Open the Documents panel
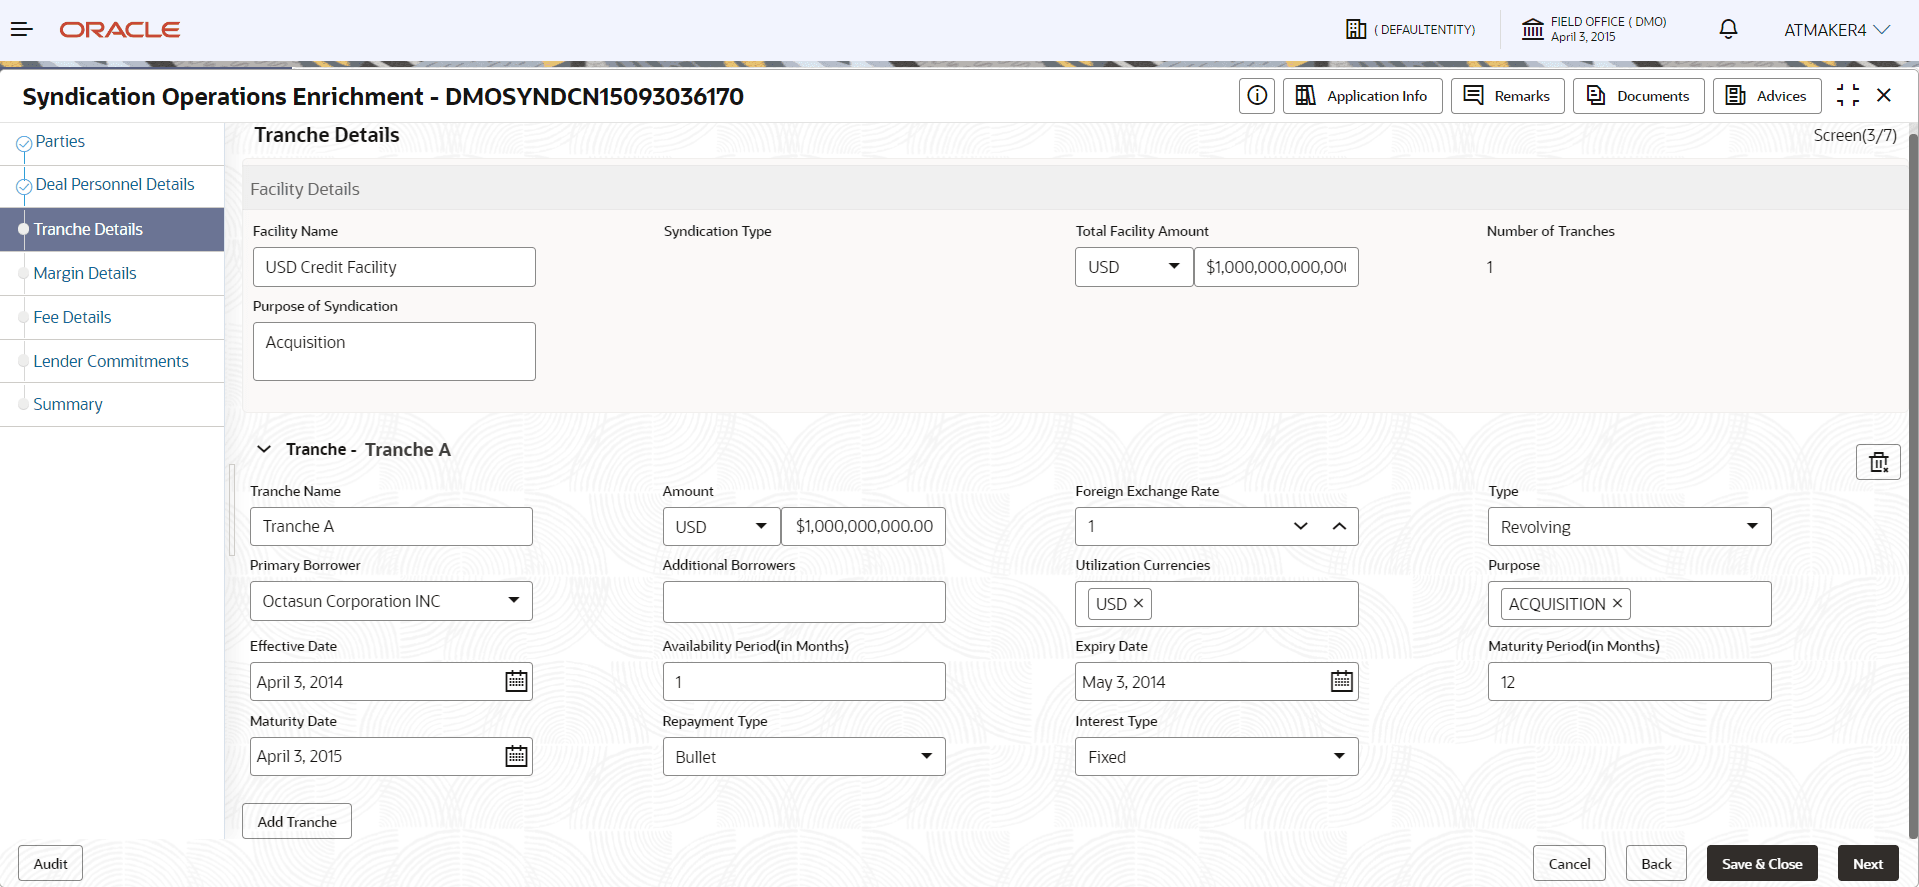The image size is (1919, 887). coord(1638,96)
